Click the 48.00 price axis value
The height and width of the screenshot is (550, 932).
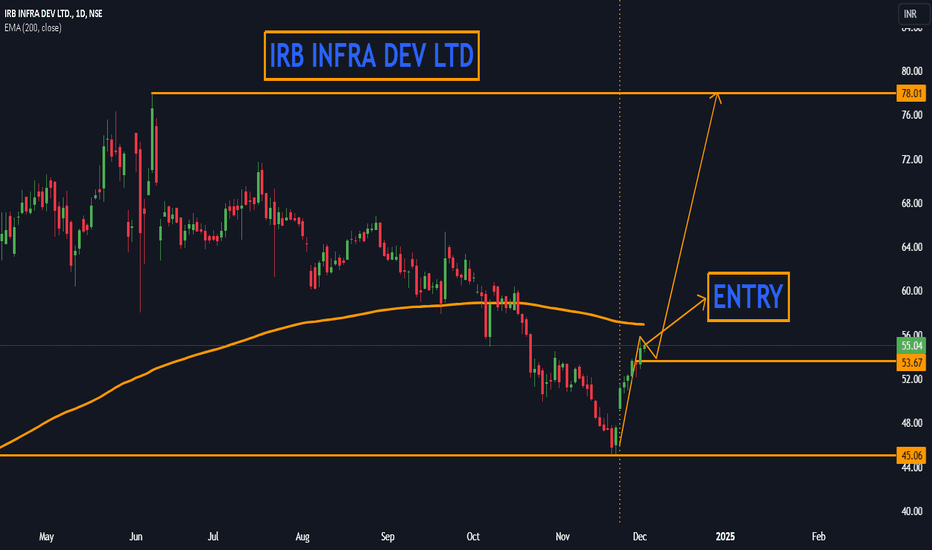point(911,423)
